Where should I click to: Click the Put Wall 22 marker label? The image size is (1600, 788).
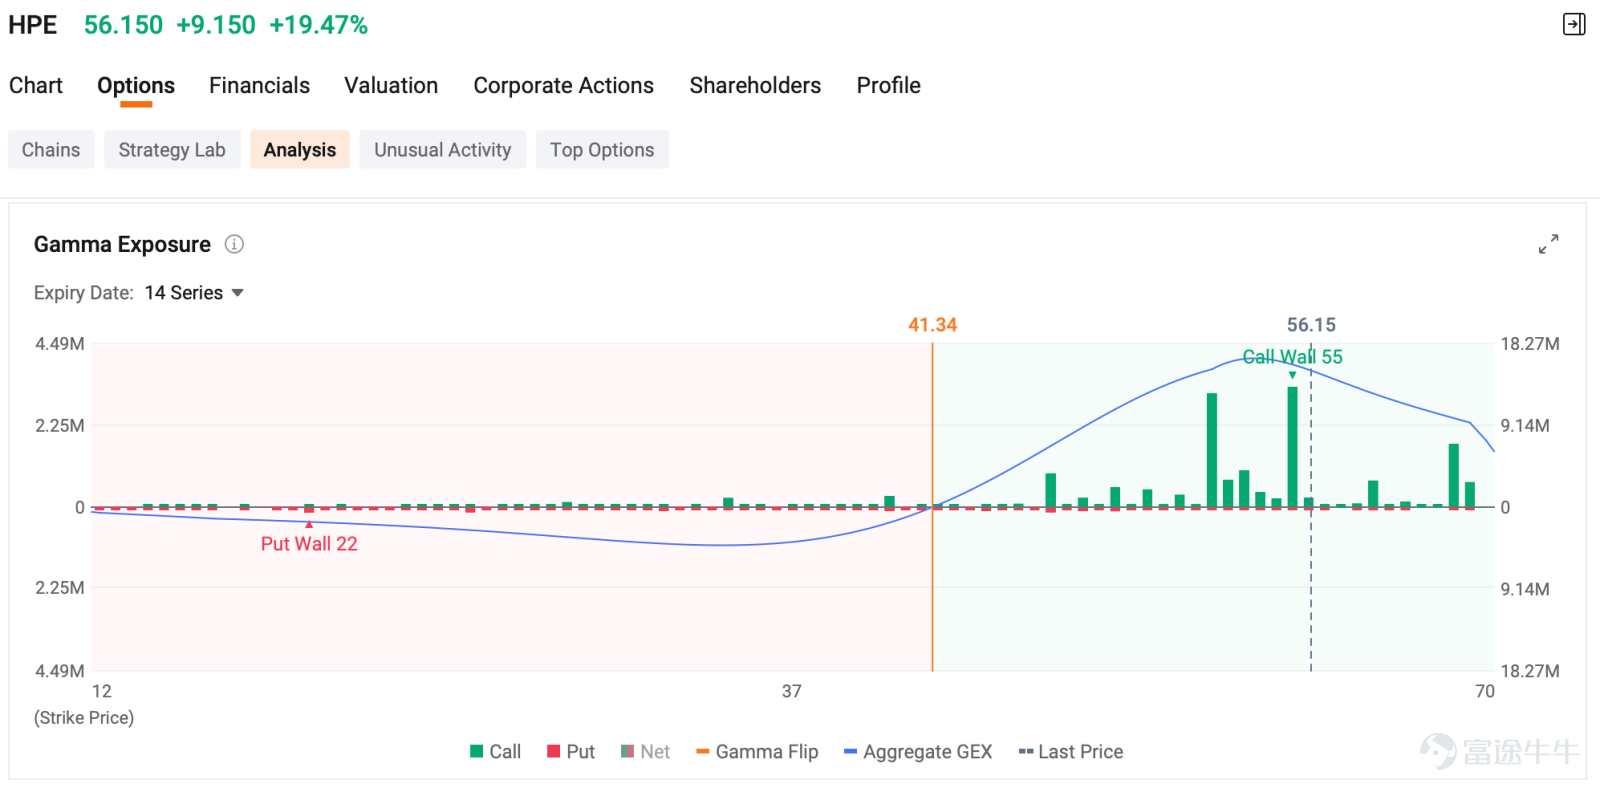click(309, 544)
